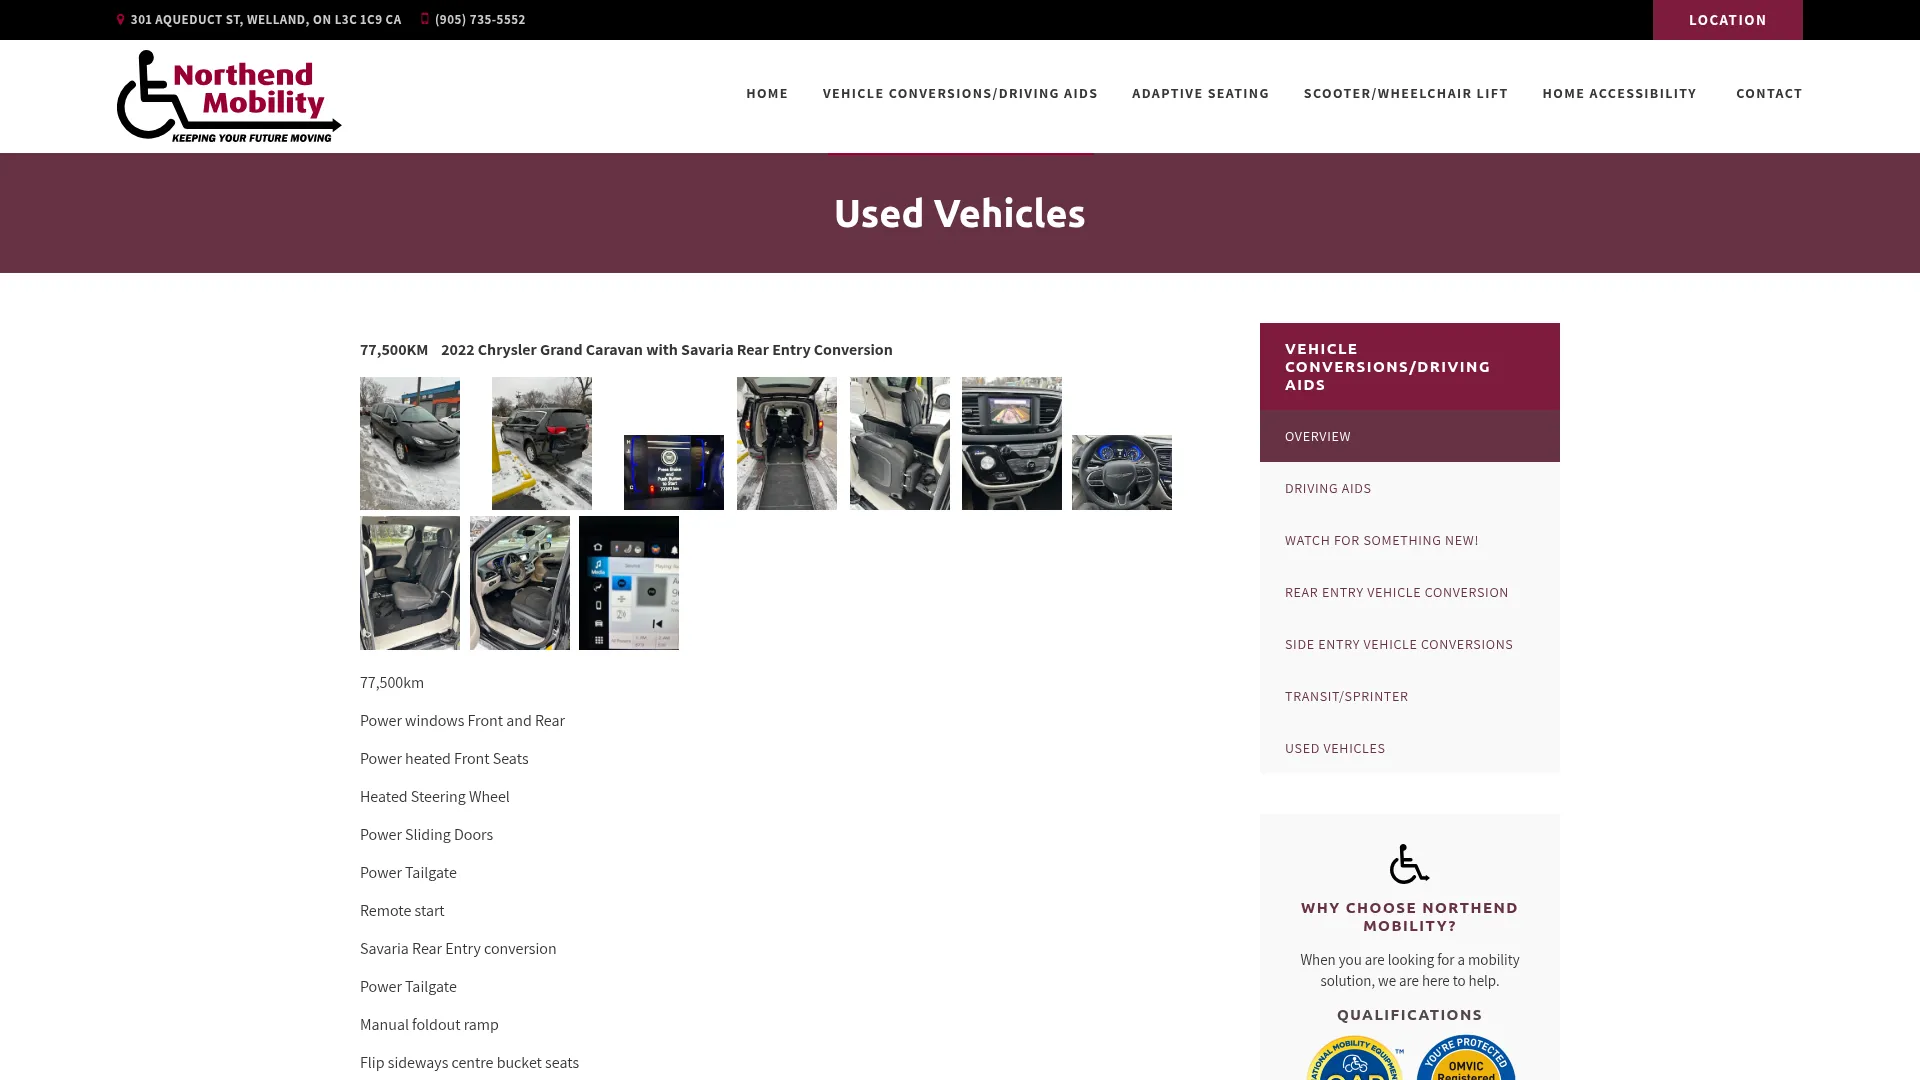Click the National Mobility Equipment QAP badge
1920x1080 pixels.
click(1355, 1058)
